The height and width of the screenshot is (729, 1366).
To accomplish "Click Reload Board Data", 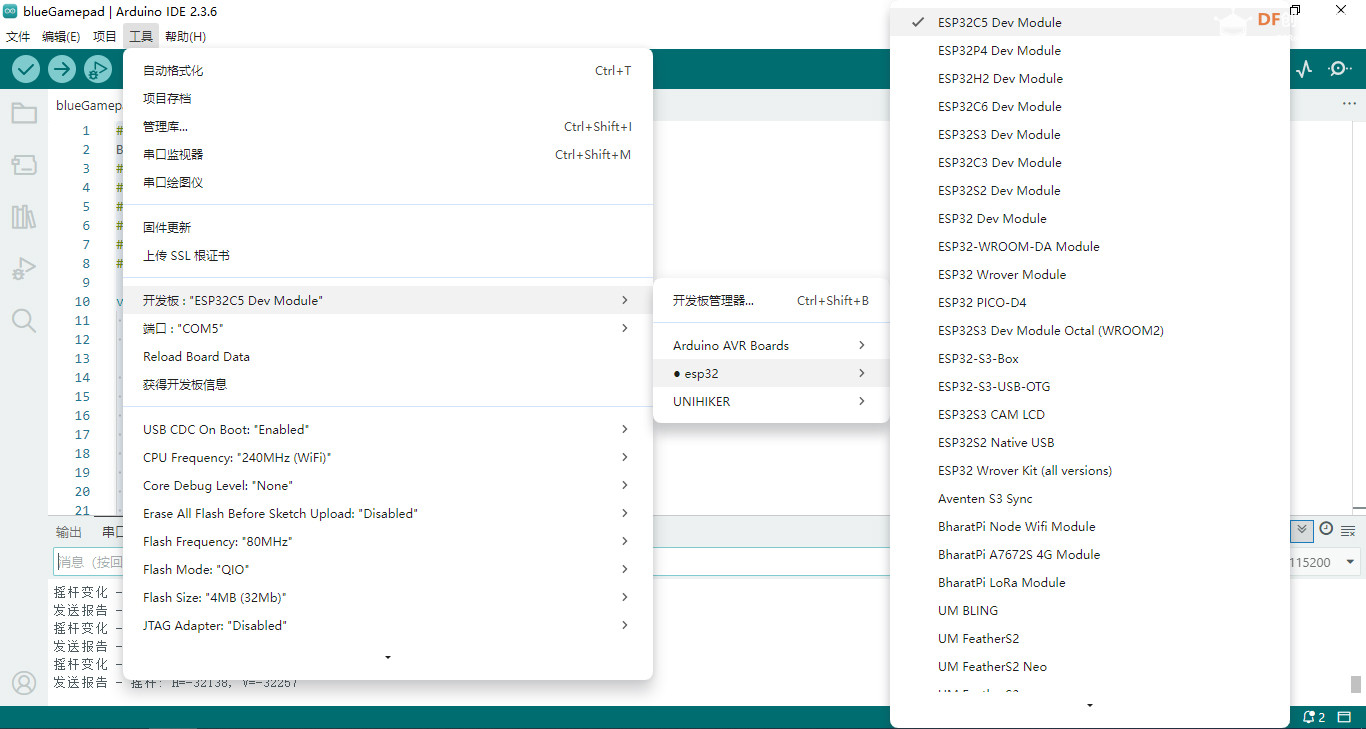I will point(196,356).
